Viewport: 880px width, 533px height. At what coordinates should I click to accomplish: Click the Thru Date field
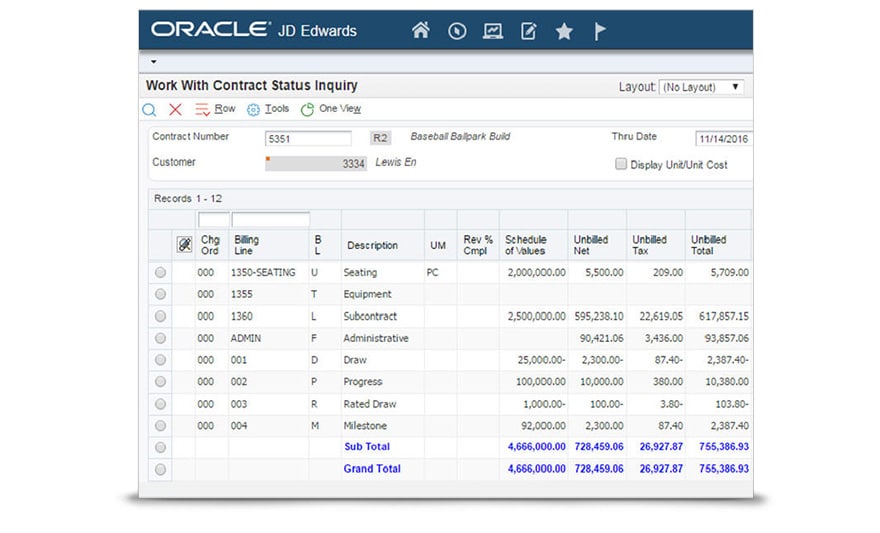pos(722,139)
